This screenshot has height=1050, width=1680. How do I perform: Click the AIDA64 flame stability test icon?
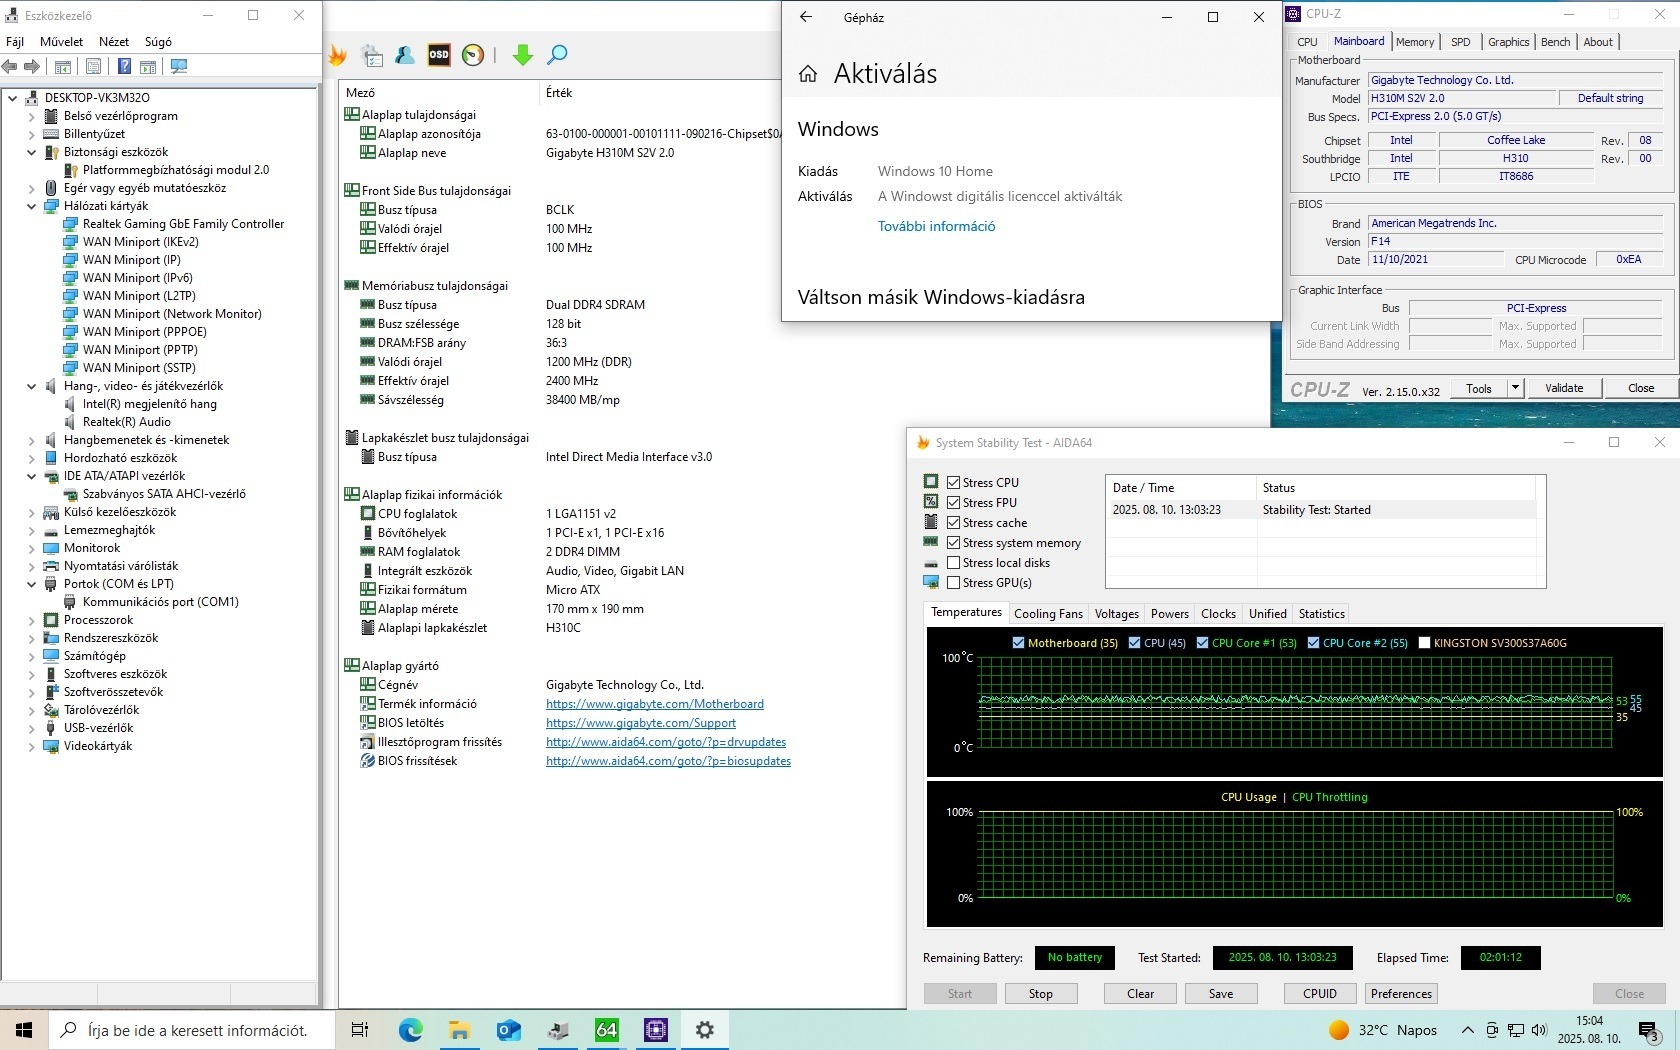[338, 56]
